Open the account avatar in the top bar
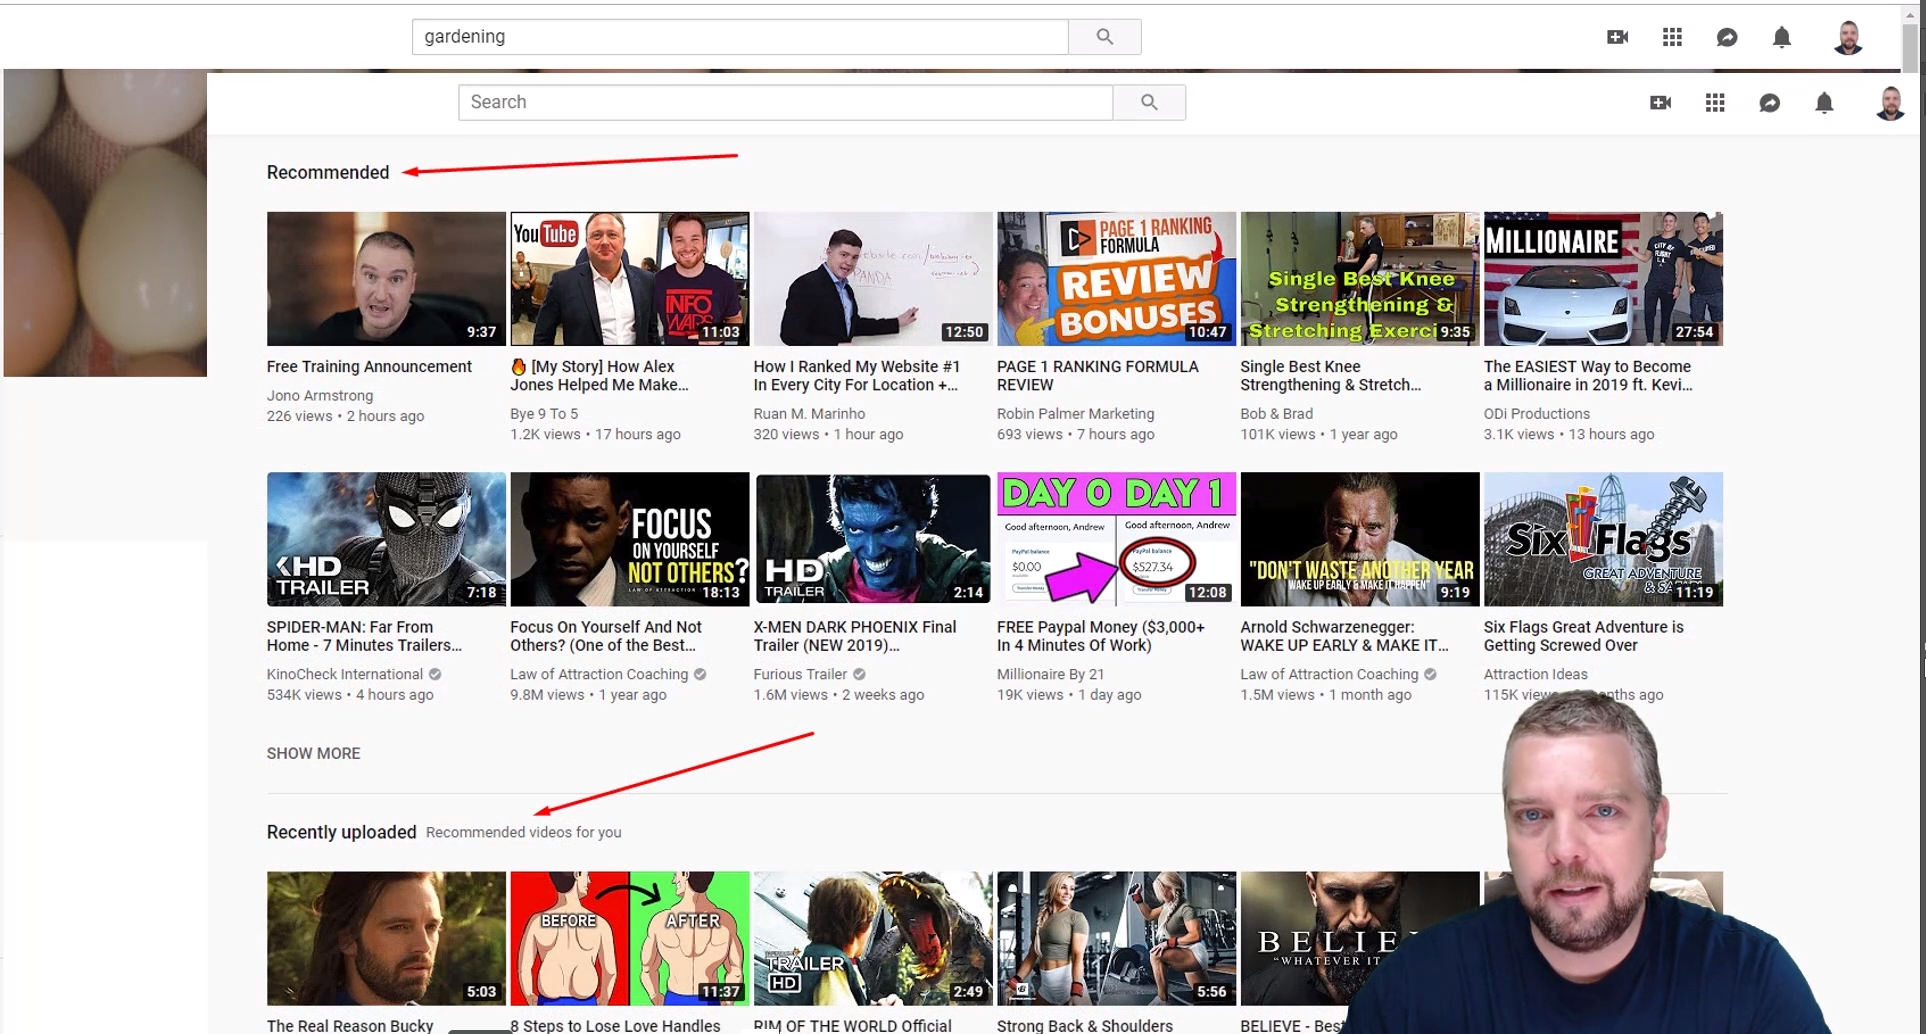This screenshot has width=1926, height=1034. 1848,37
